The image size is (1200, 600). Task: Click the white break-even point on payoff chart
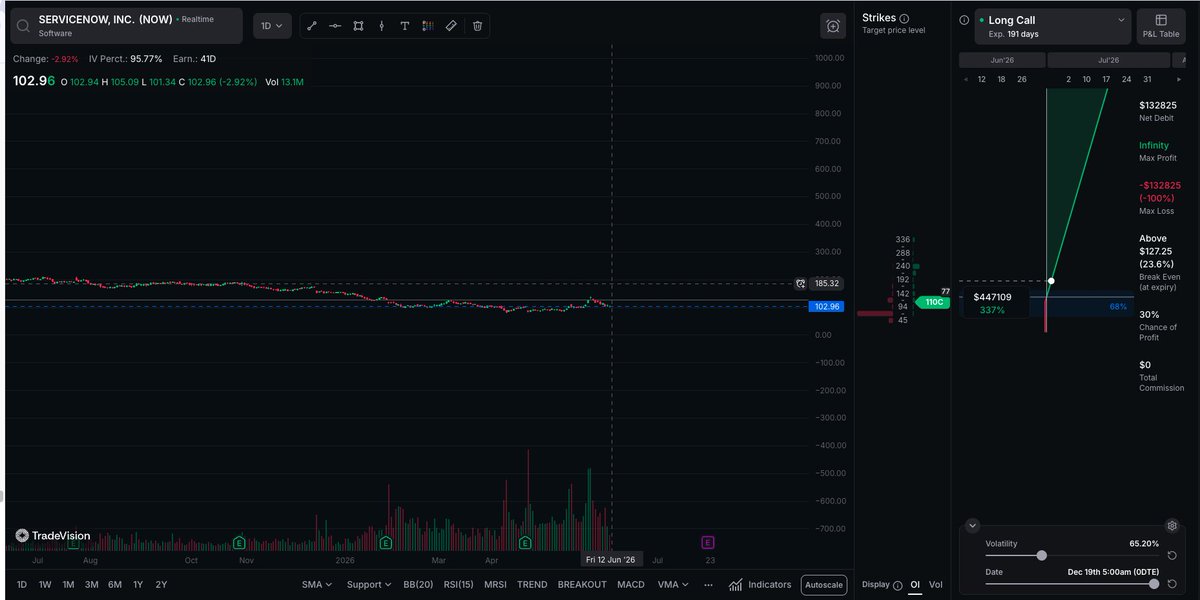pyautogui.click(x=1051, y=281)
